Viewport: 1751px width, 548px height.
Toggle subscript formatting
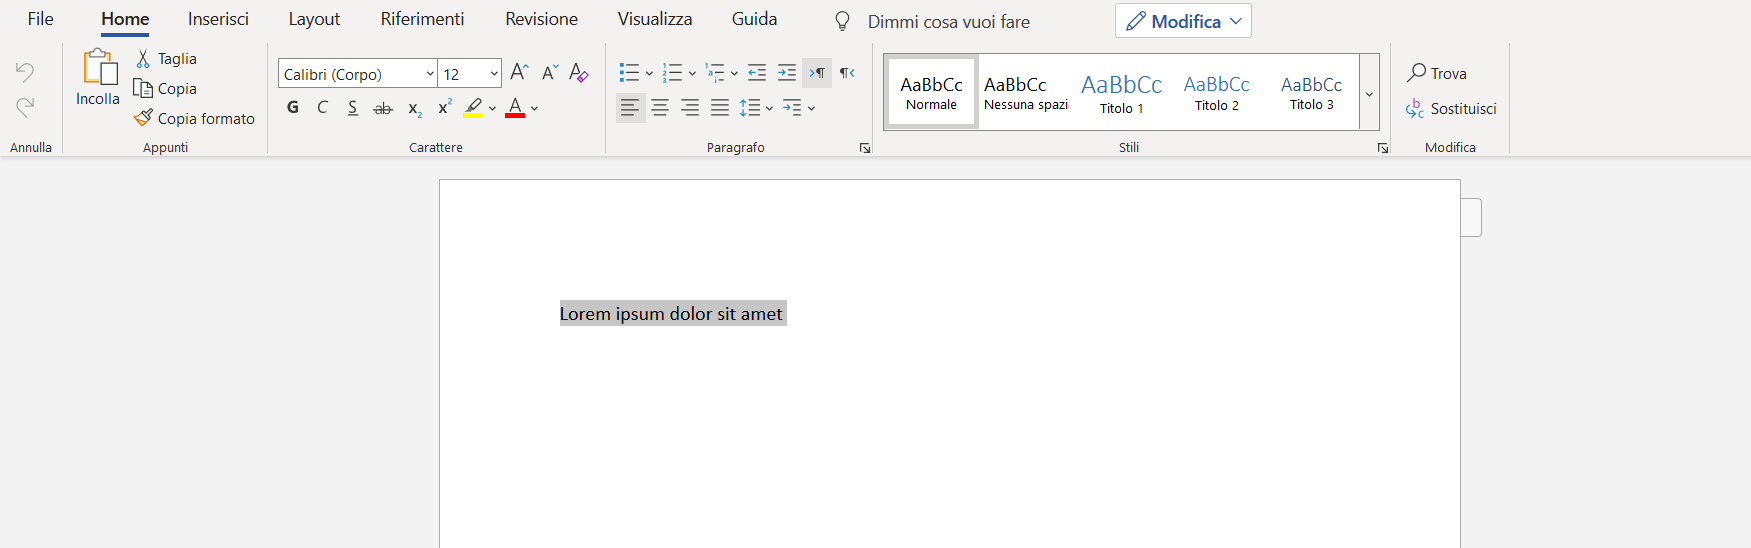point(415,108)
